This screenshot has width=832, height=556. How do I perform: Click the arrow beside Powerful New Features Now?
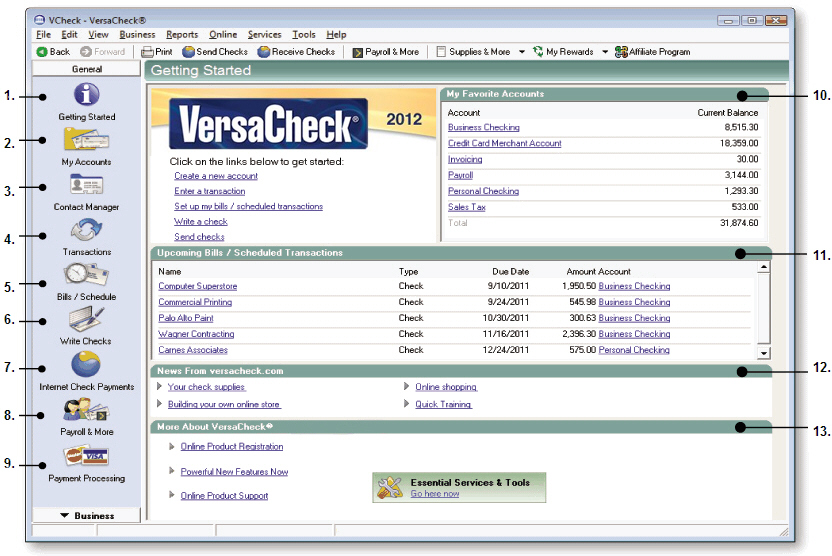pos(171,471)
